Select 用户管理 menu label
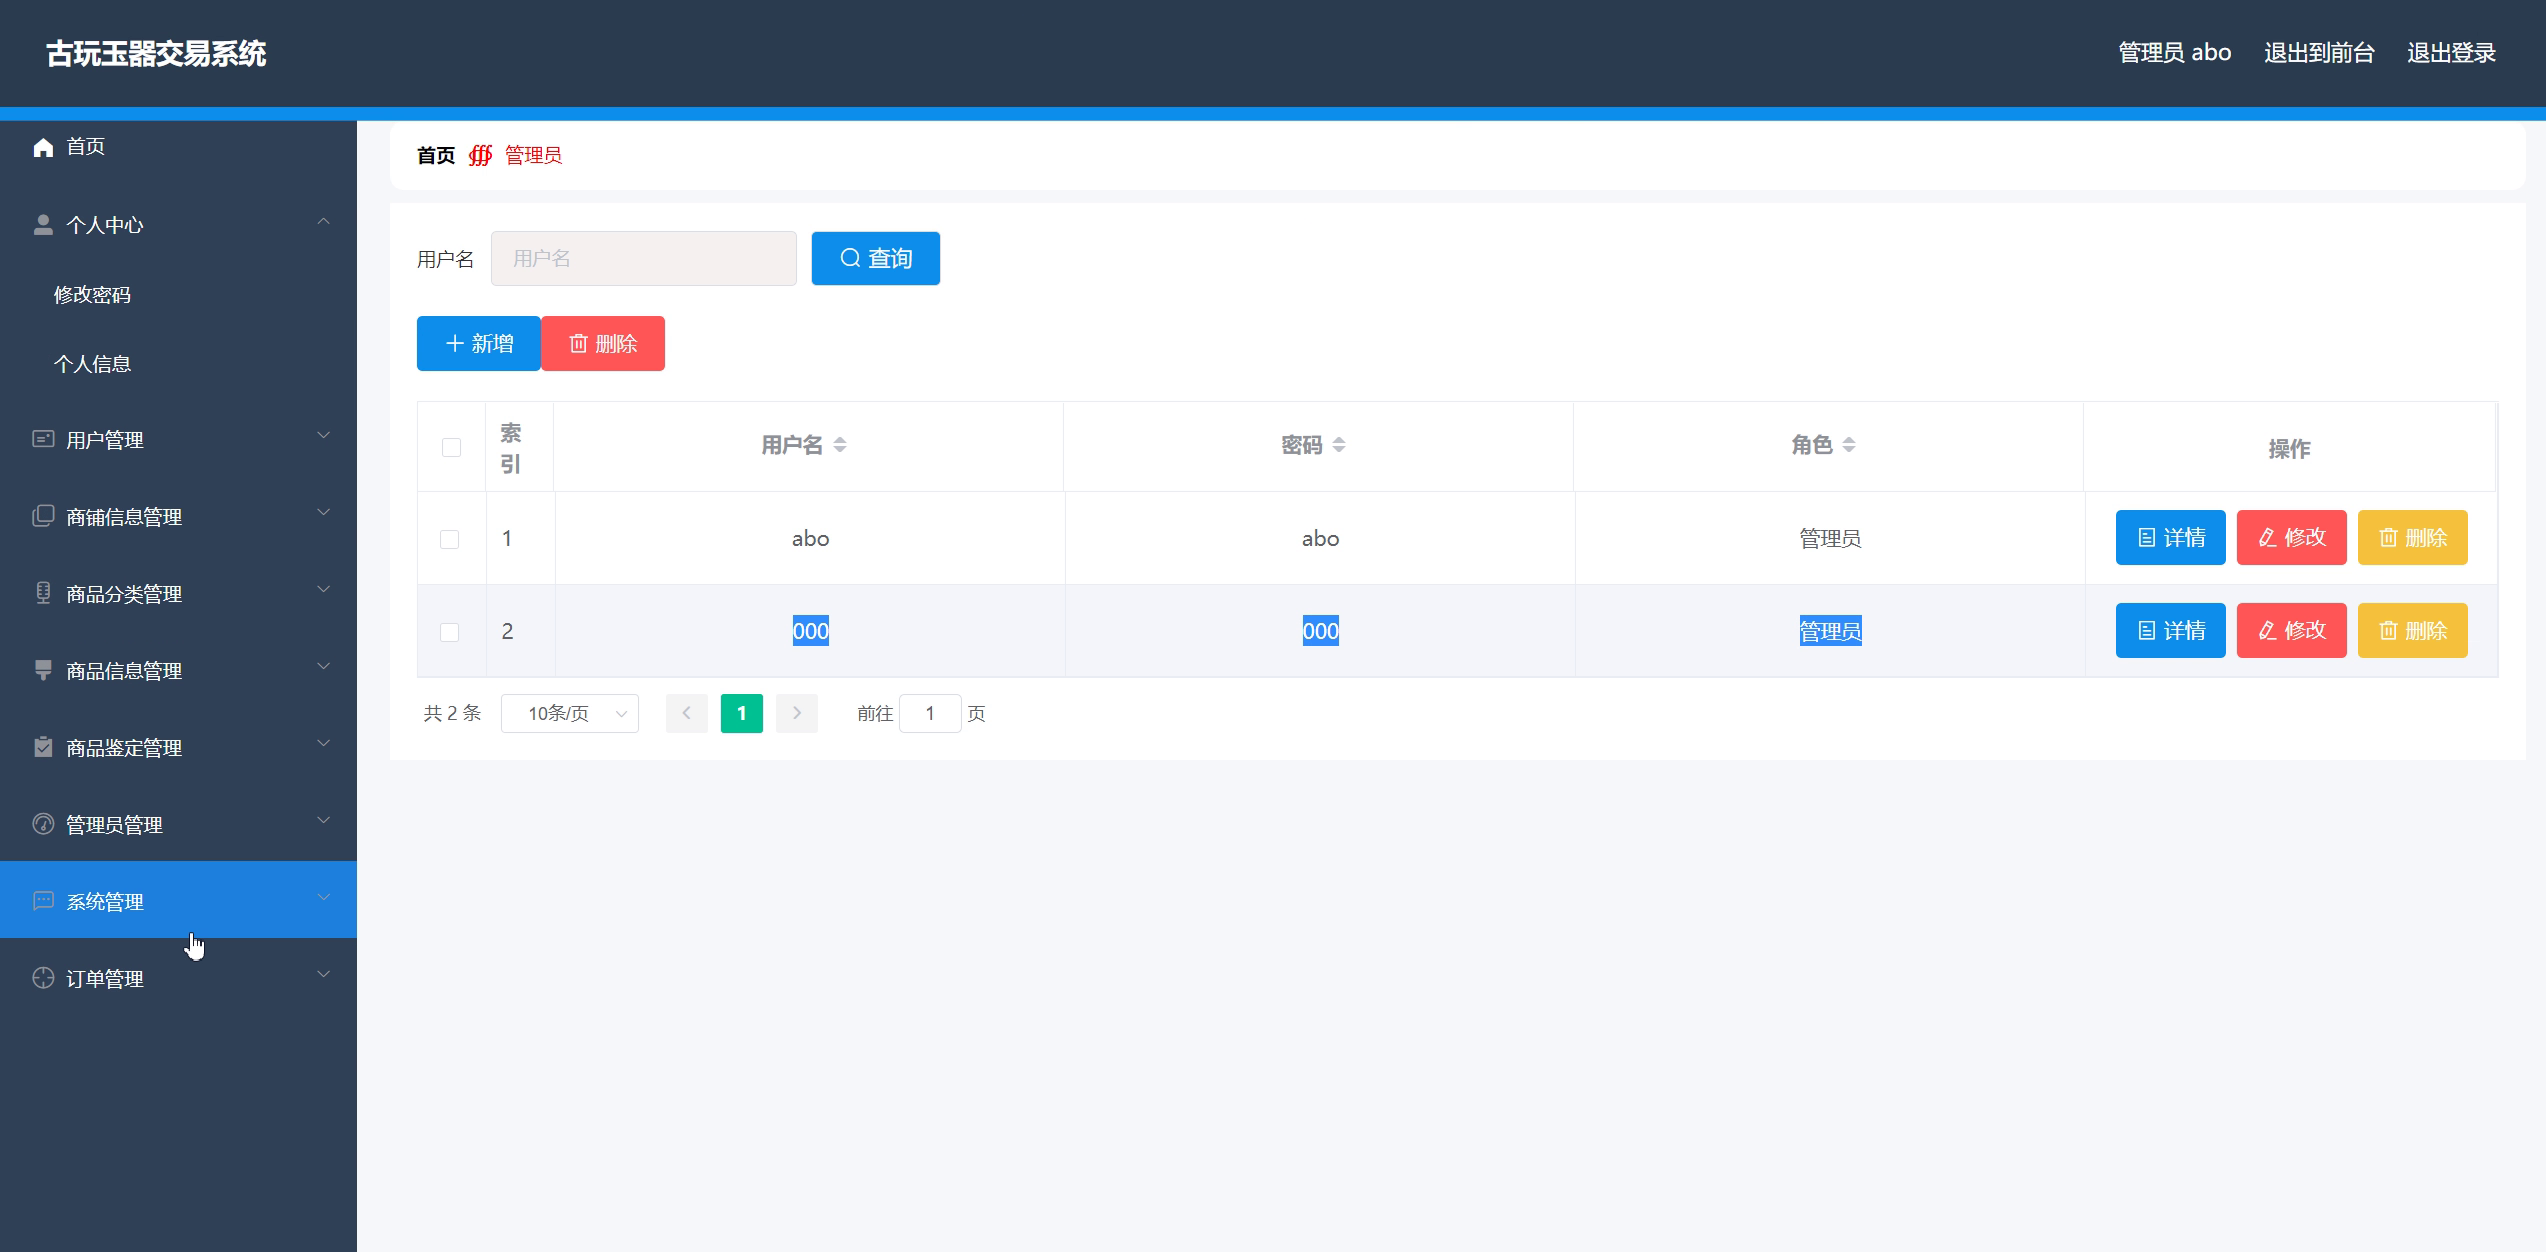The height and width of the screenshot is (1252, 2546). (x=105, y=440)
